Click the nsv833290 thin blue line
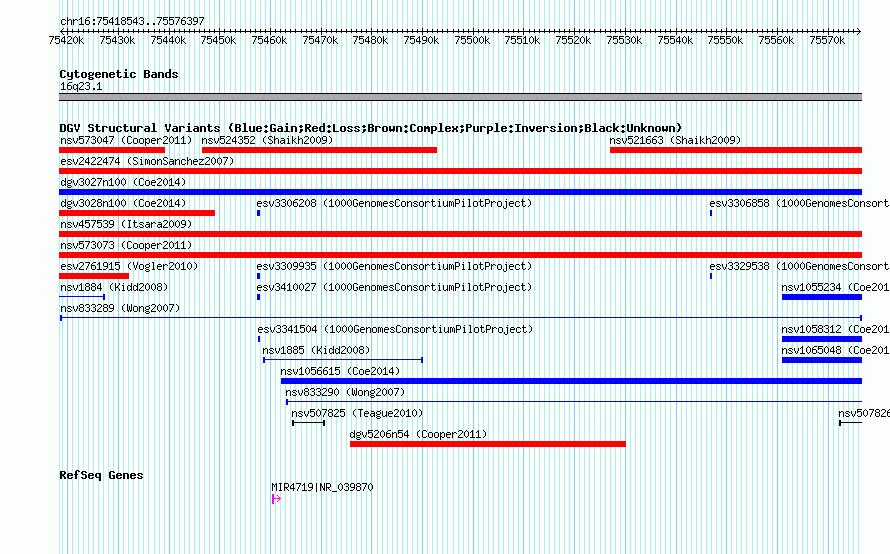 point(574,402)
